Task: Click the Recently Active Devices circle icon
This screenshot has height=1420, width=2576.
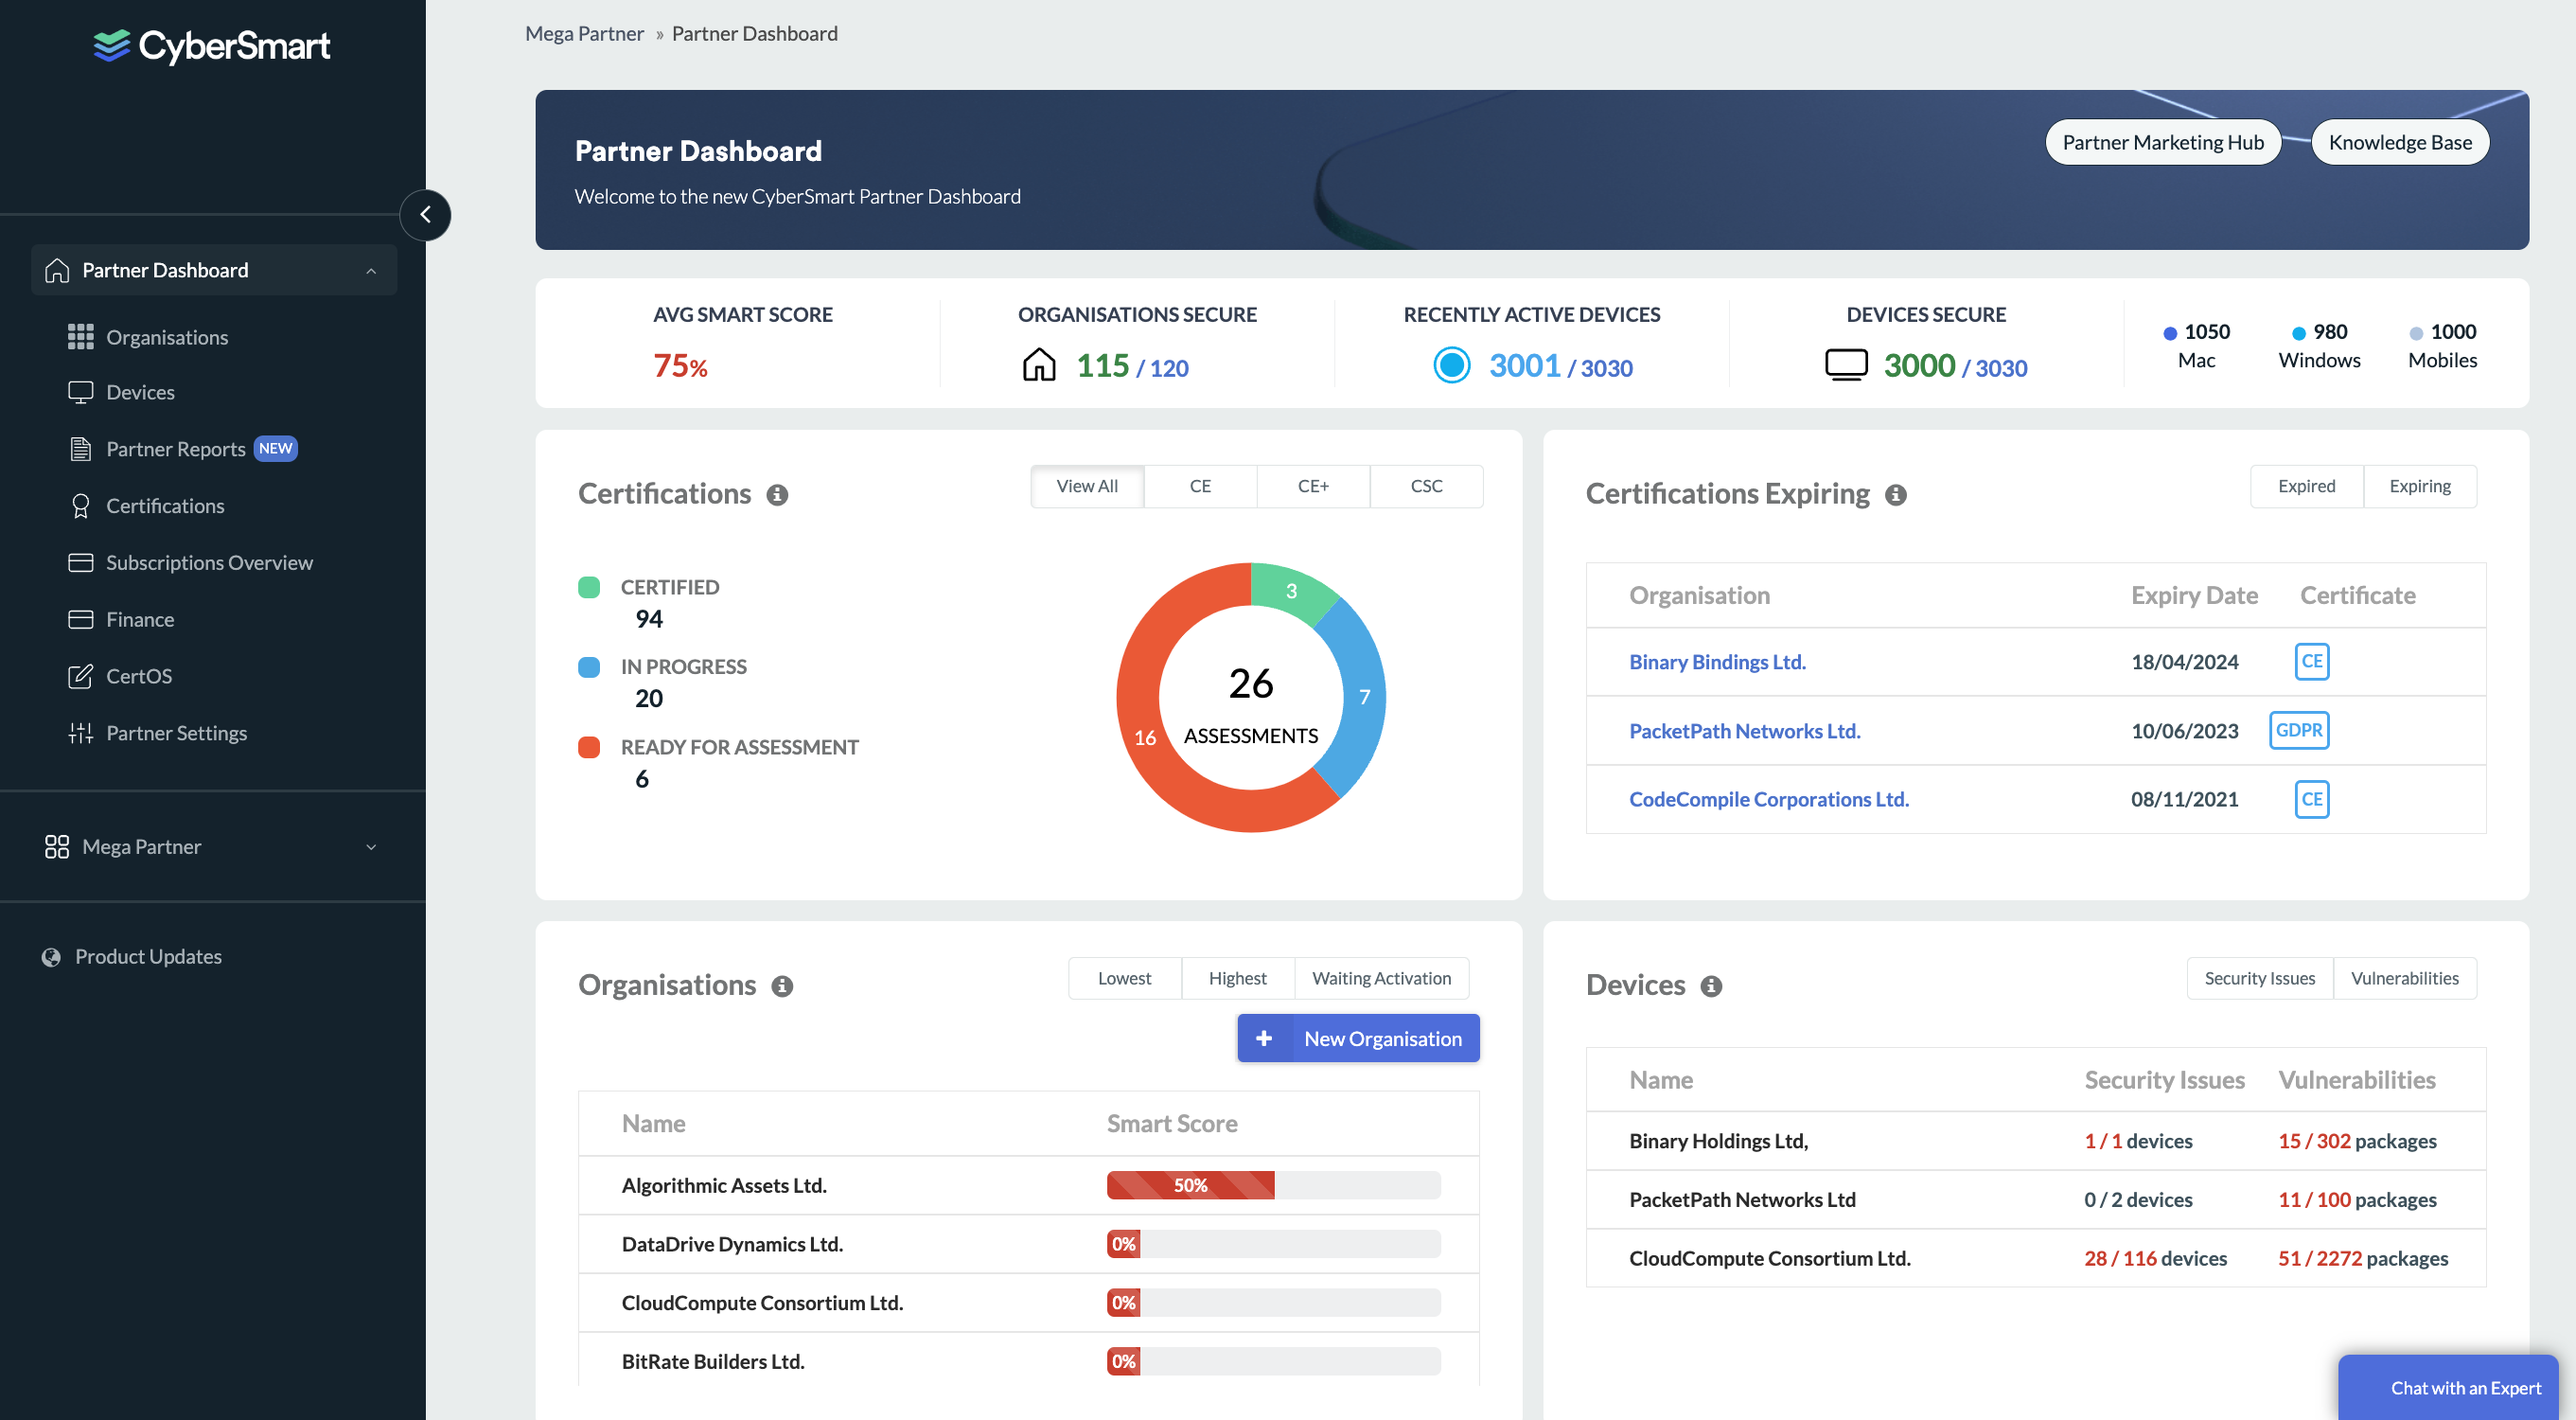Action: tap(1452, 365)
